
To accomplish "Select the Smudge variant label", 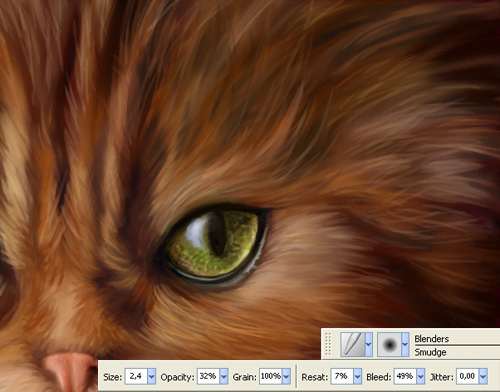I will [x=430, y=352].
